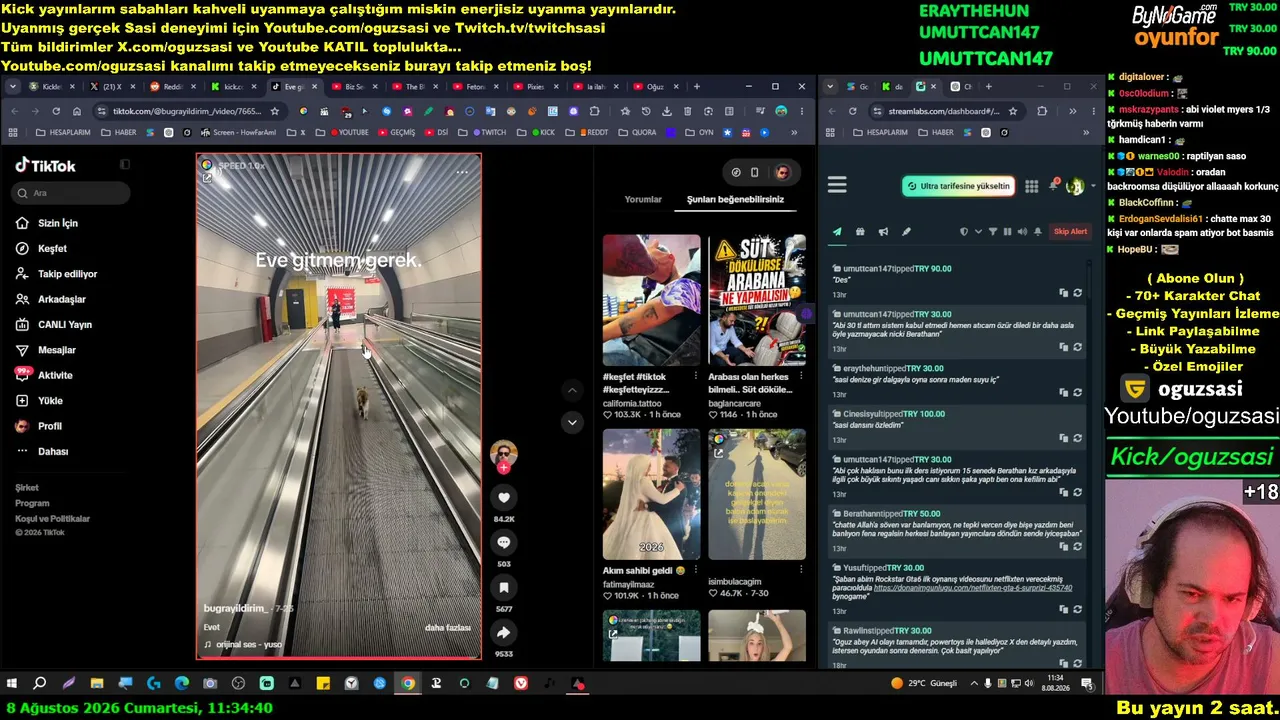Image resolution: width=1280 pixels, height=720 pixels.
Task: Replay Berathan's TRY 50.00 tip alert
Action: [x=1077, y=547]
